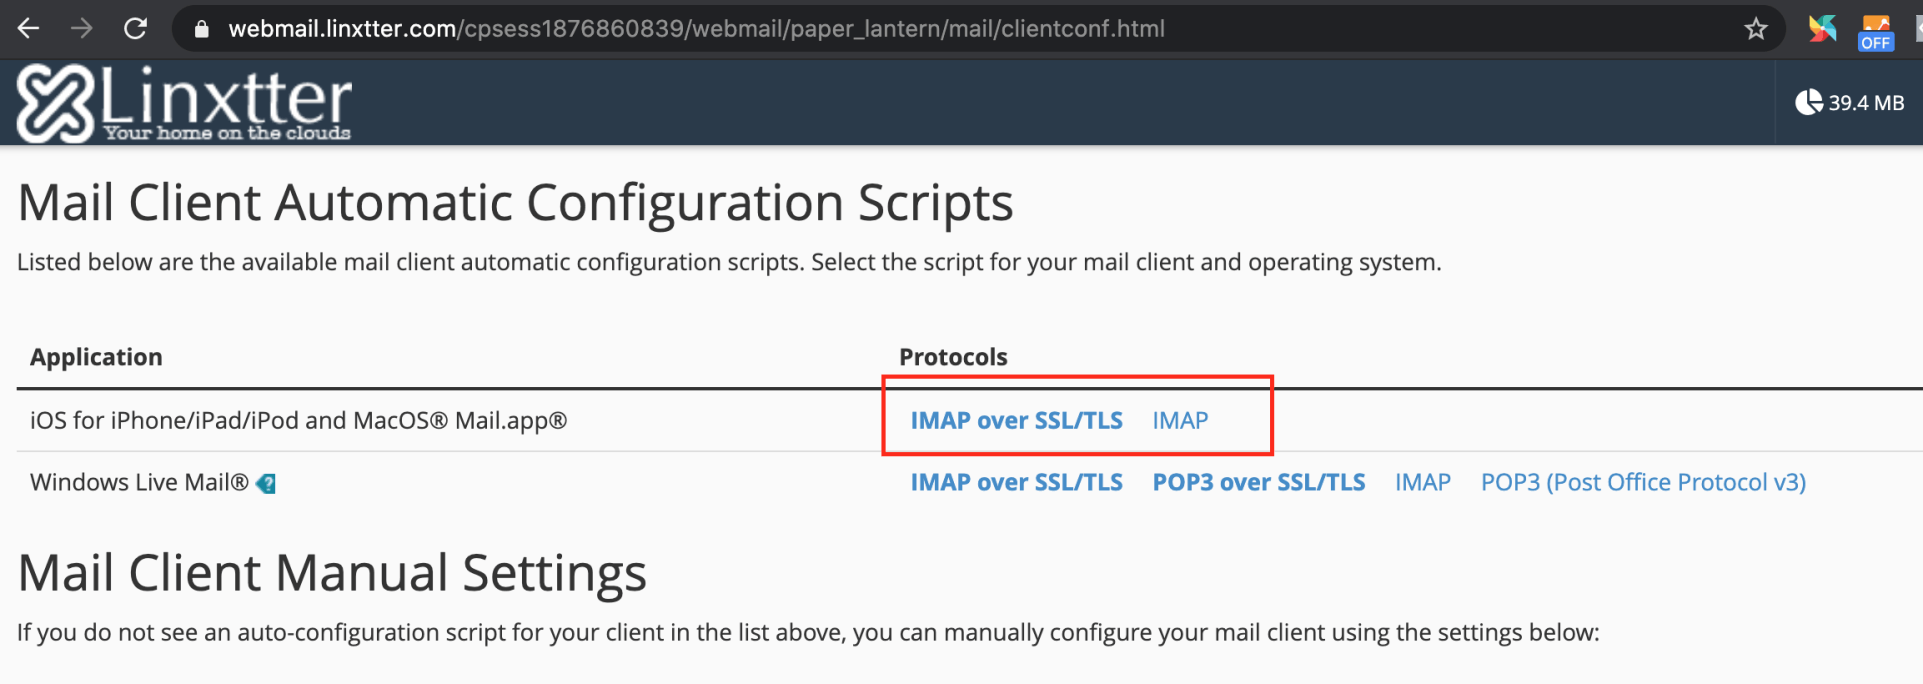Click the Protocols column header
This screenshot has height=684, width=1923.
point(953,357)
